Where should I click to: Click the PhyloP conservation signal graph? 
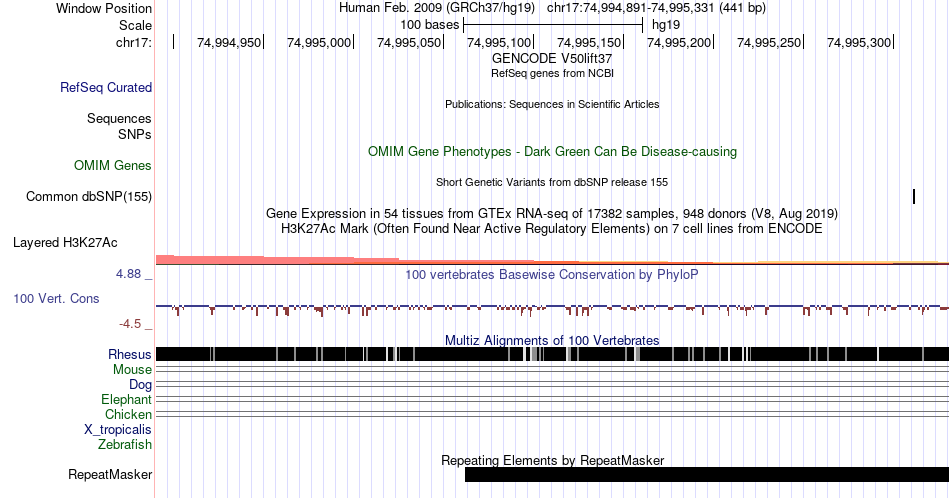[x=552, y=309]
